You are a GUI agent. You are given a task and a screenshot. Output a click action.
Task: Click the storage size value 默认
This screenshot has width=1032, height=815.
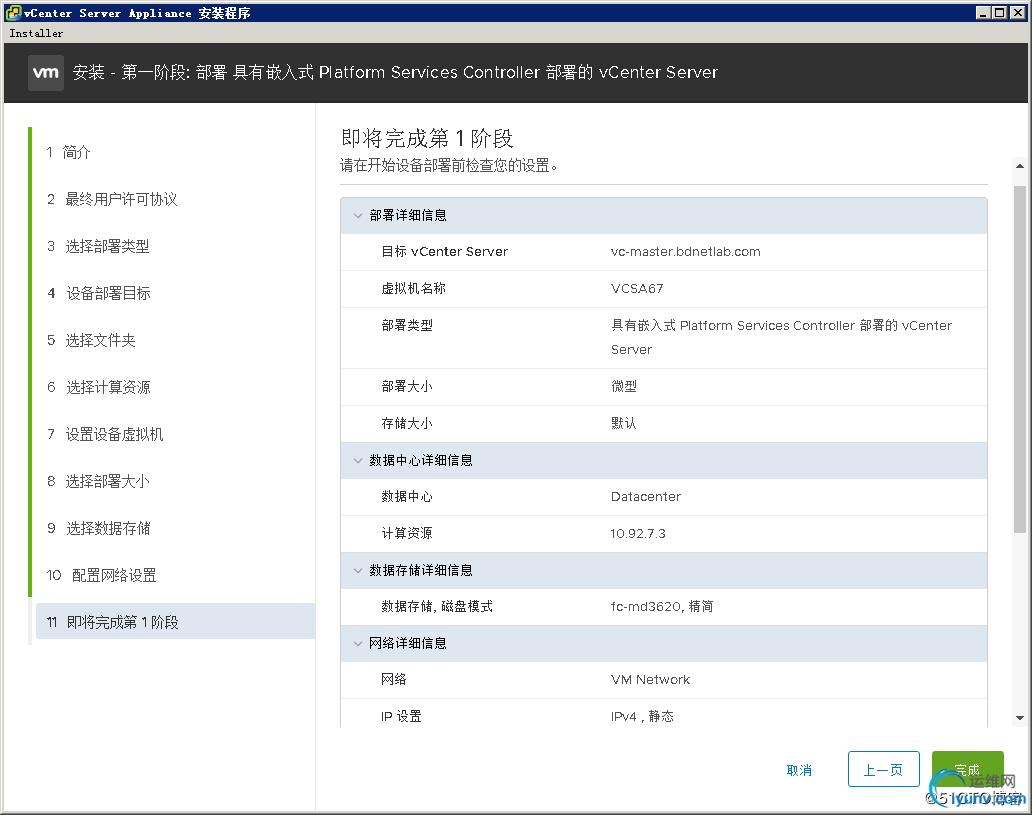623,423
